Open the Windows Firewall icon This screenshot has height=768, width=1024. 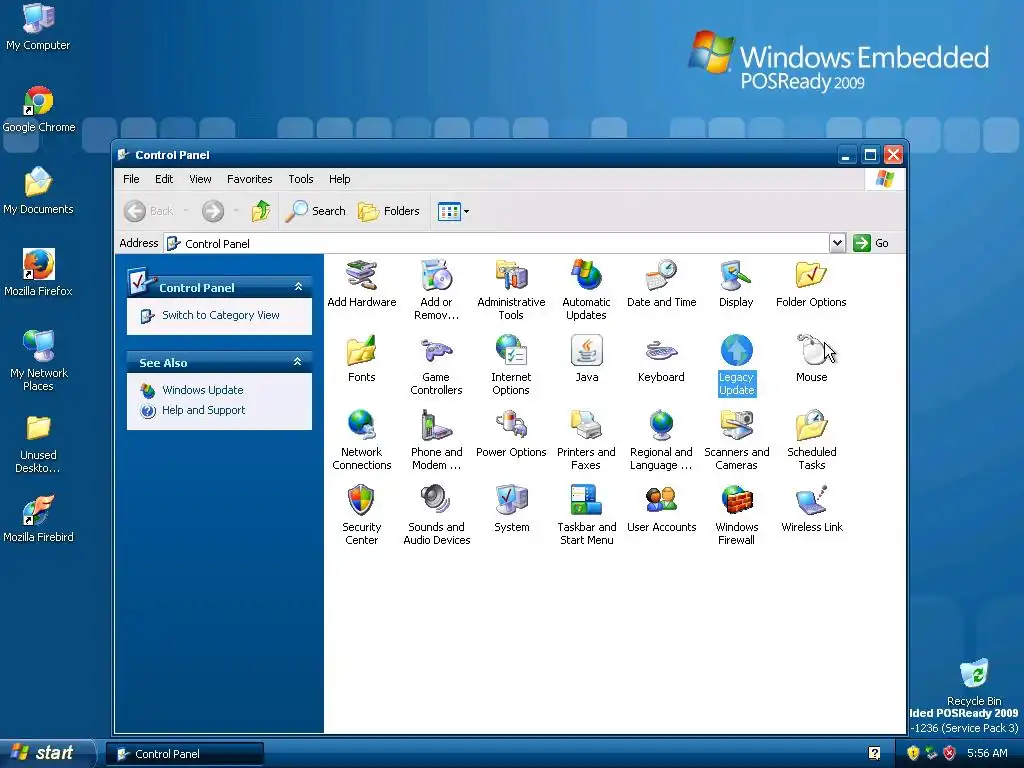(736, 515)
